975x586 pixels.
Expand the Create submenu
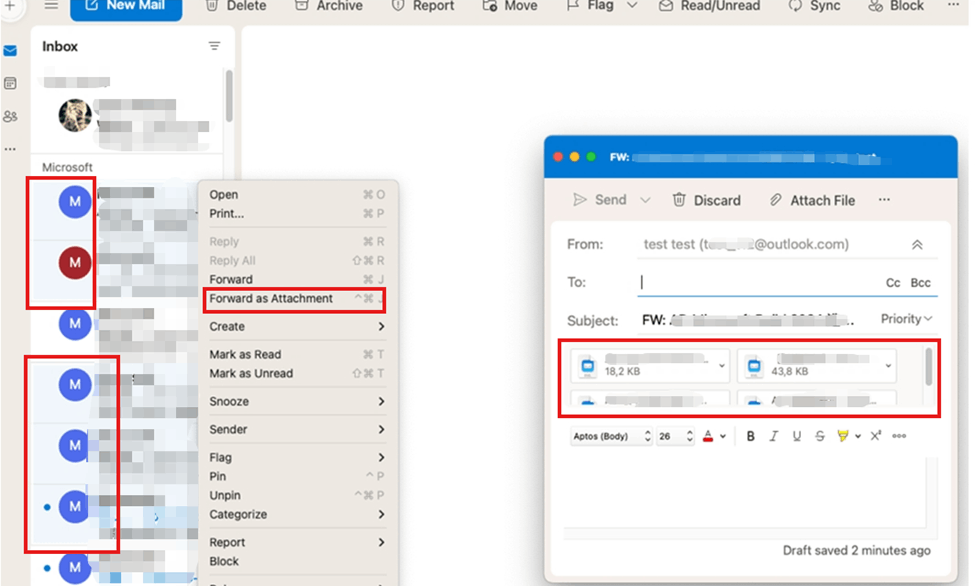point(297,327)
